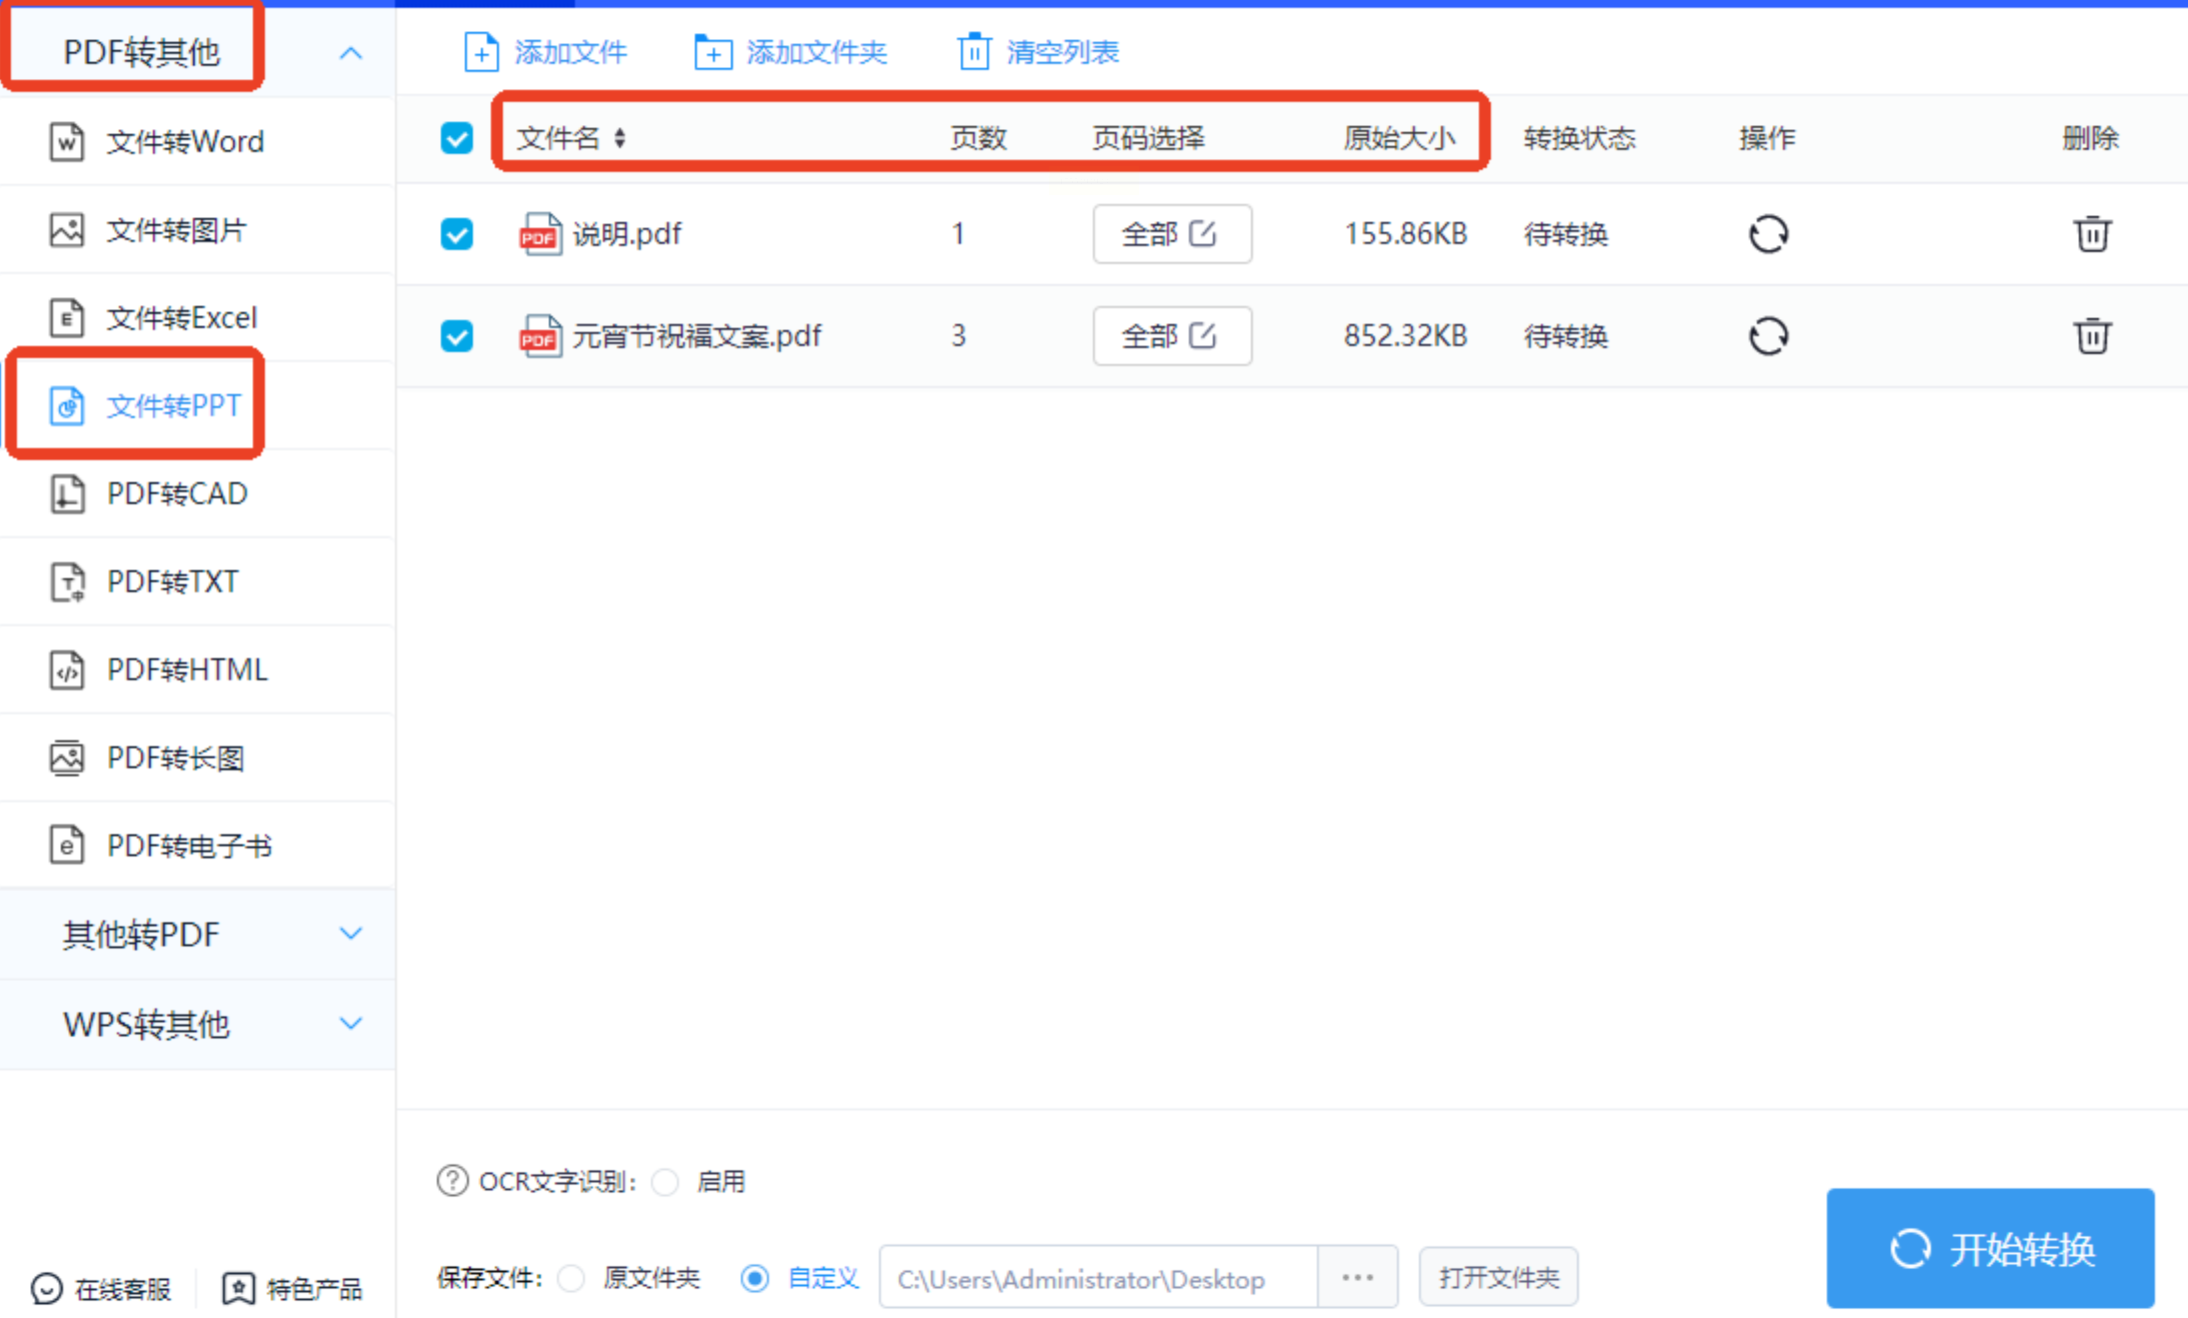This screenshot has height=1318, width=2188.
Task: Click the 转换状态 column header
Action: pos(1579,138)
